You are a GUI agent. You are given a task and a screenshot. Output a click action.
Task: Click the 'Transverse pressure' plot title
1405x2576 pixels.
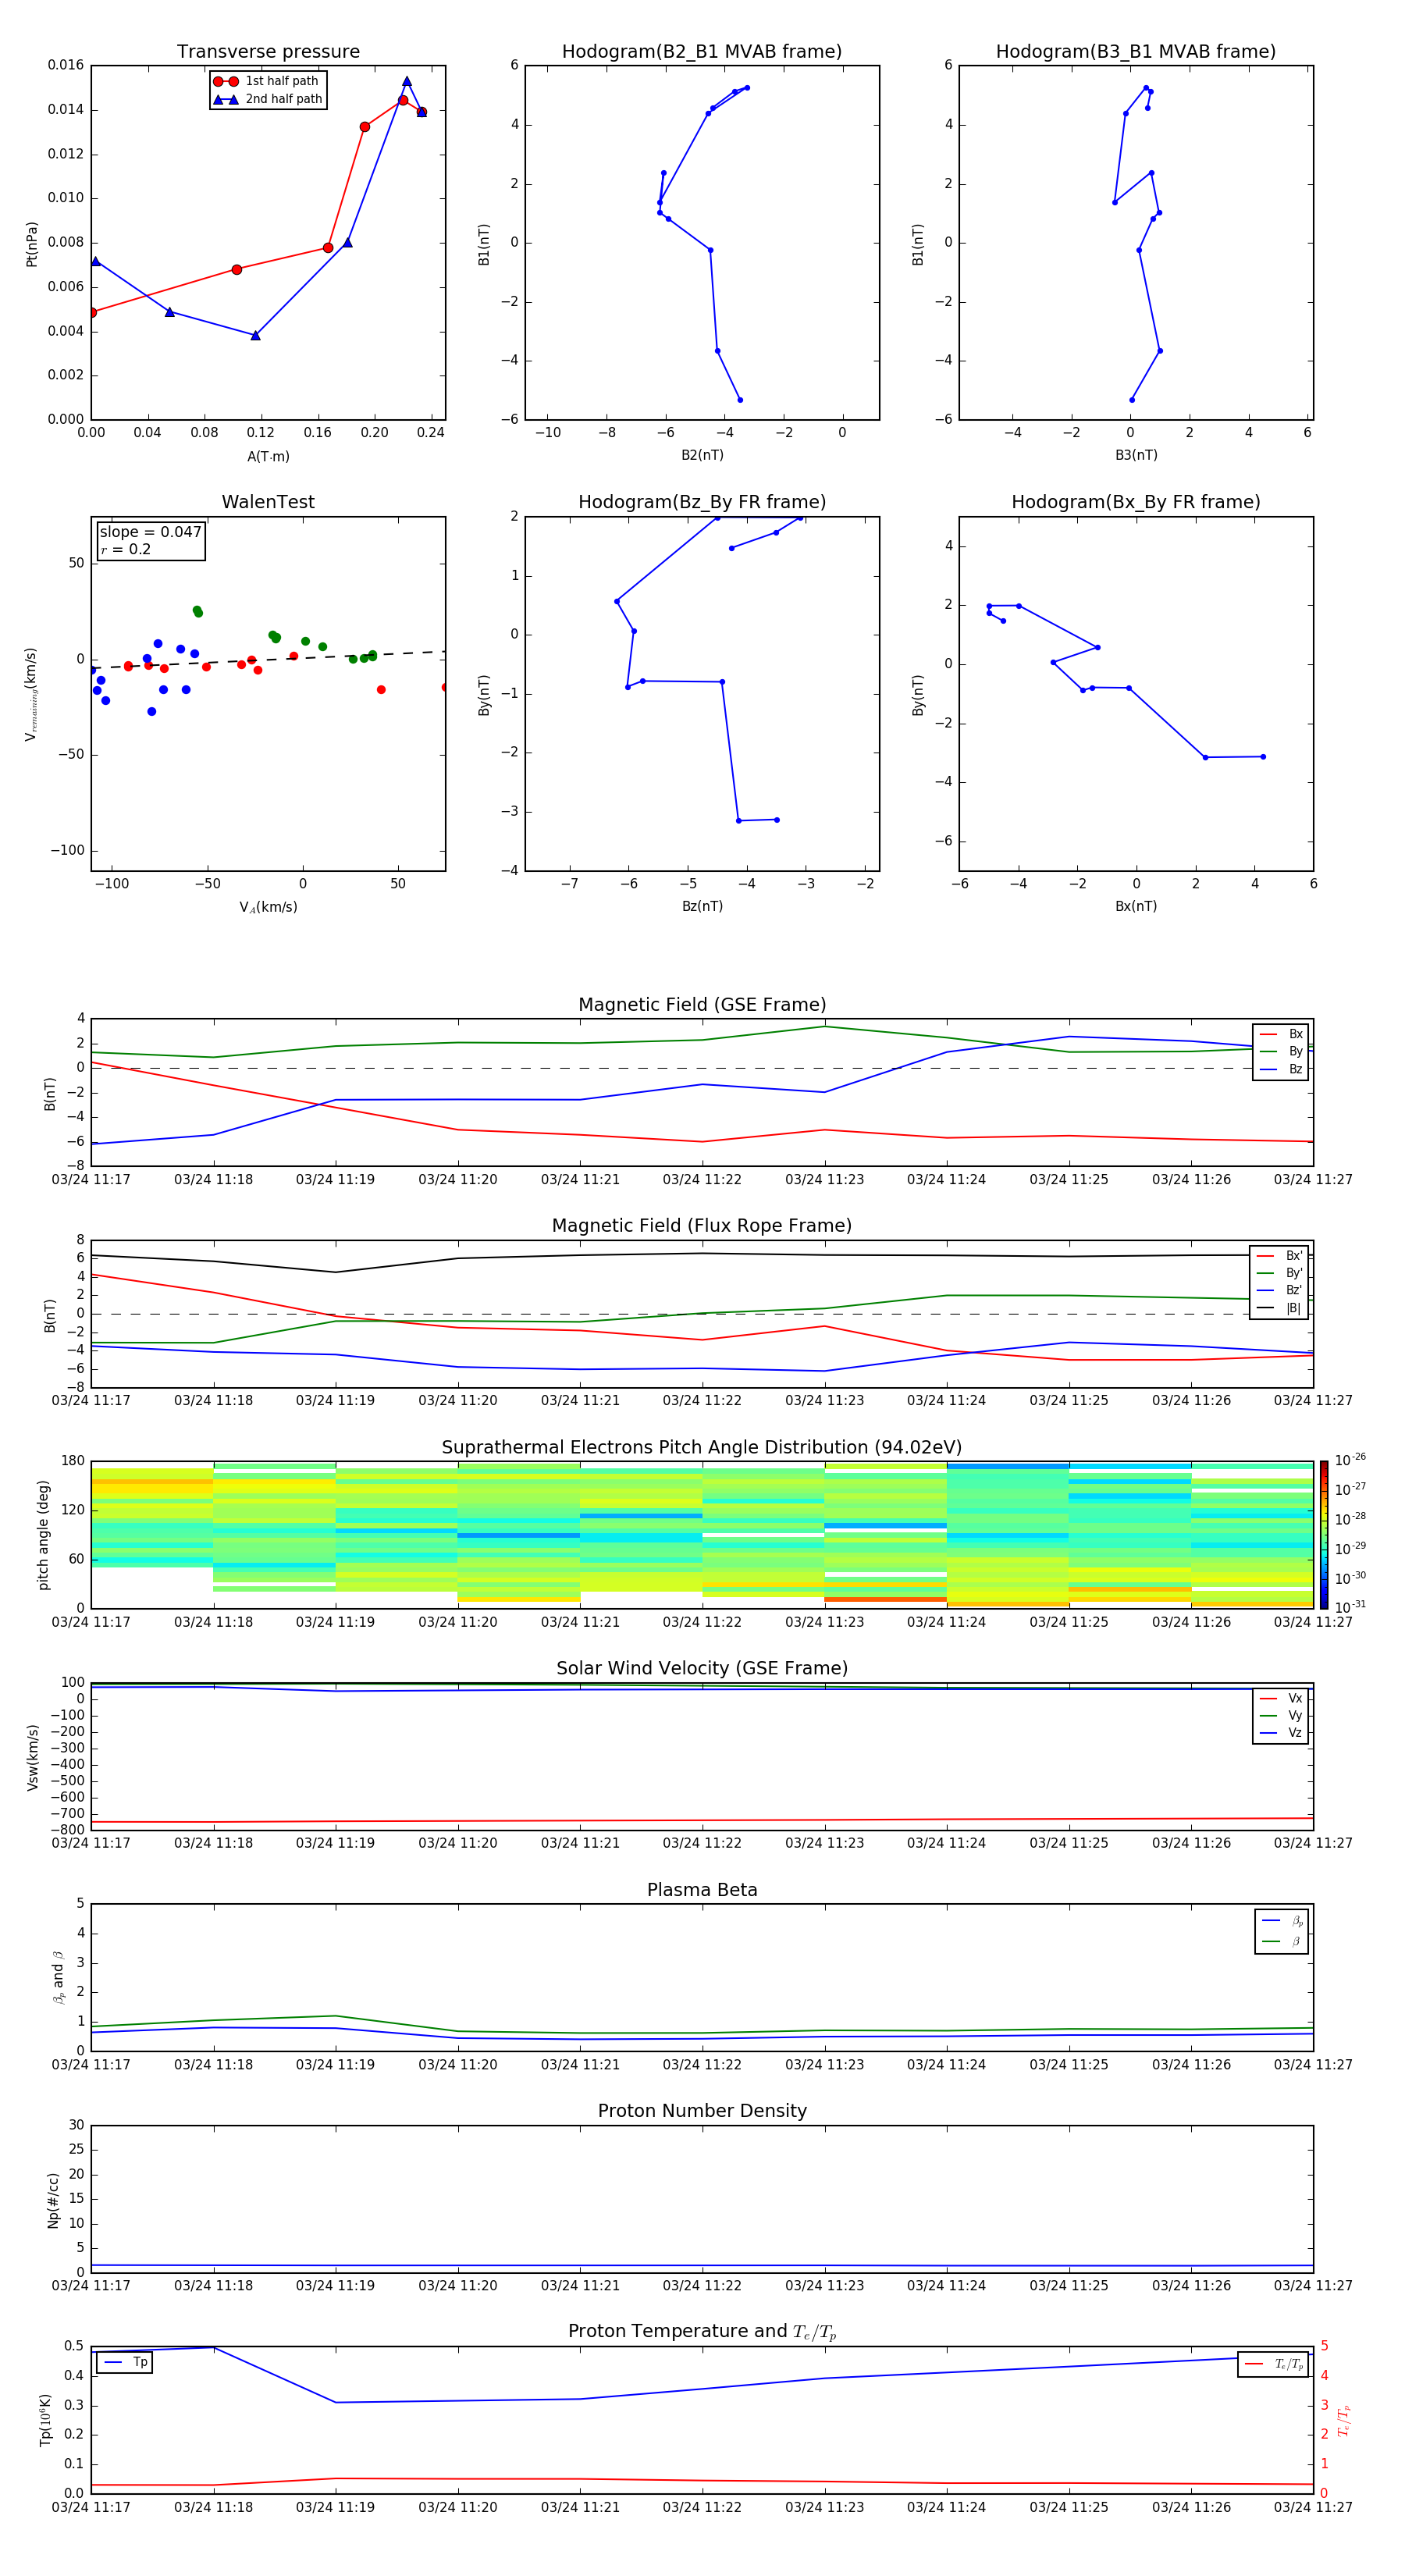[x=268, y=52]
